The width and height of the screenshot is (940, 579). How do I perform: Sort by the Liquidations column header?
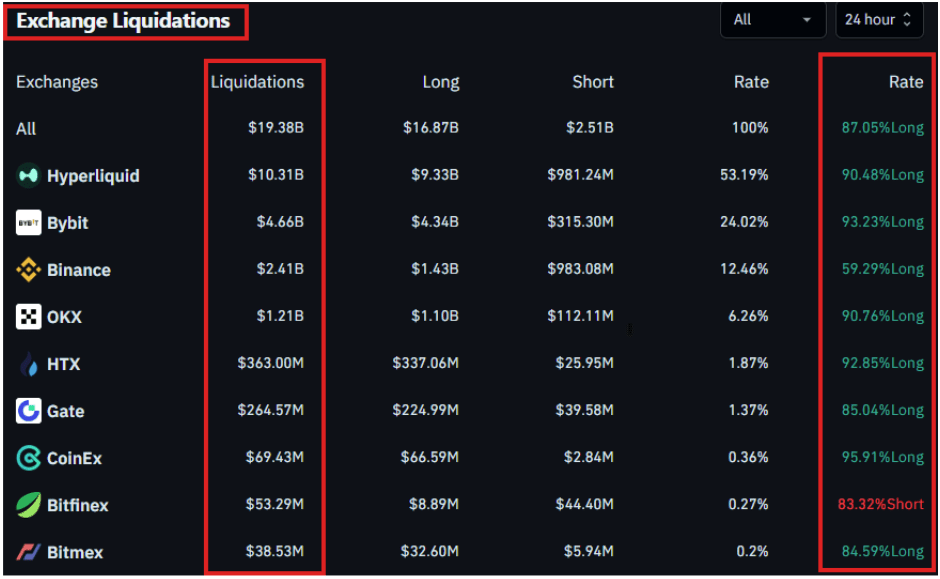click(257, 82)
